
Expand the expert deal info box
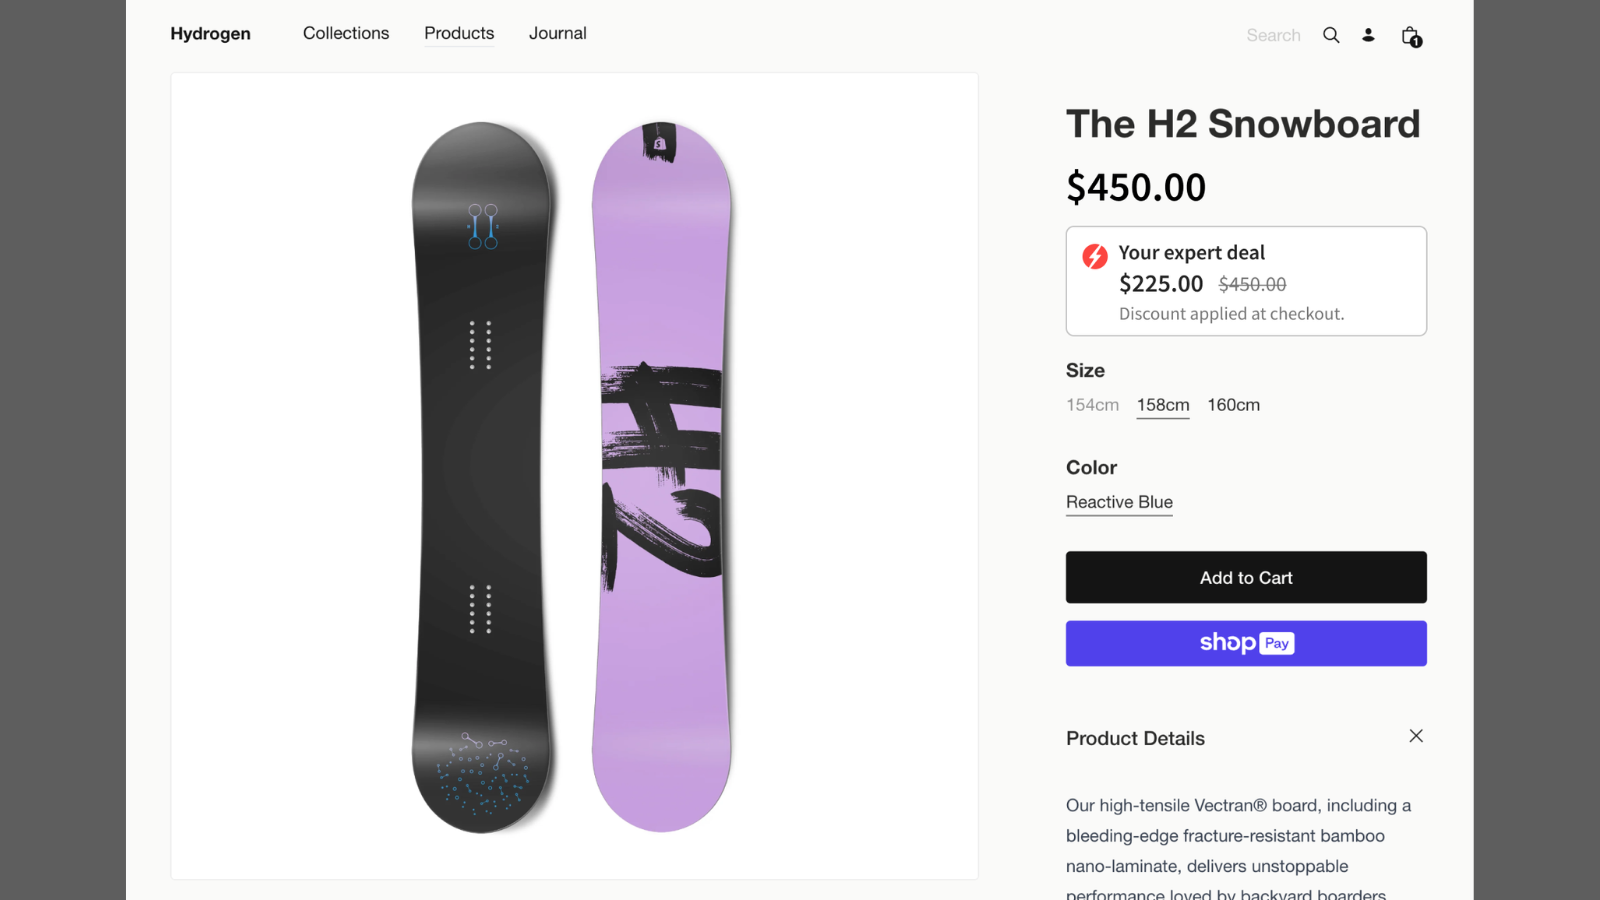tap(1246, 280)
